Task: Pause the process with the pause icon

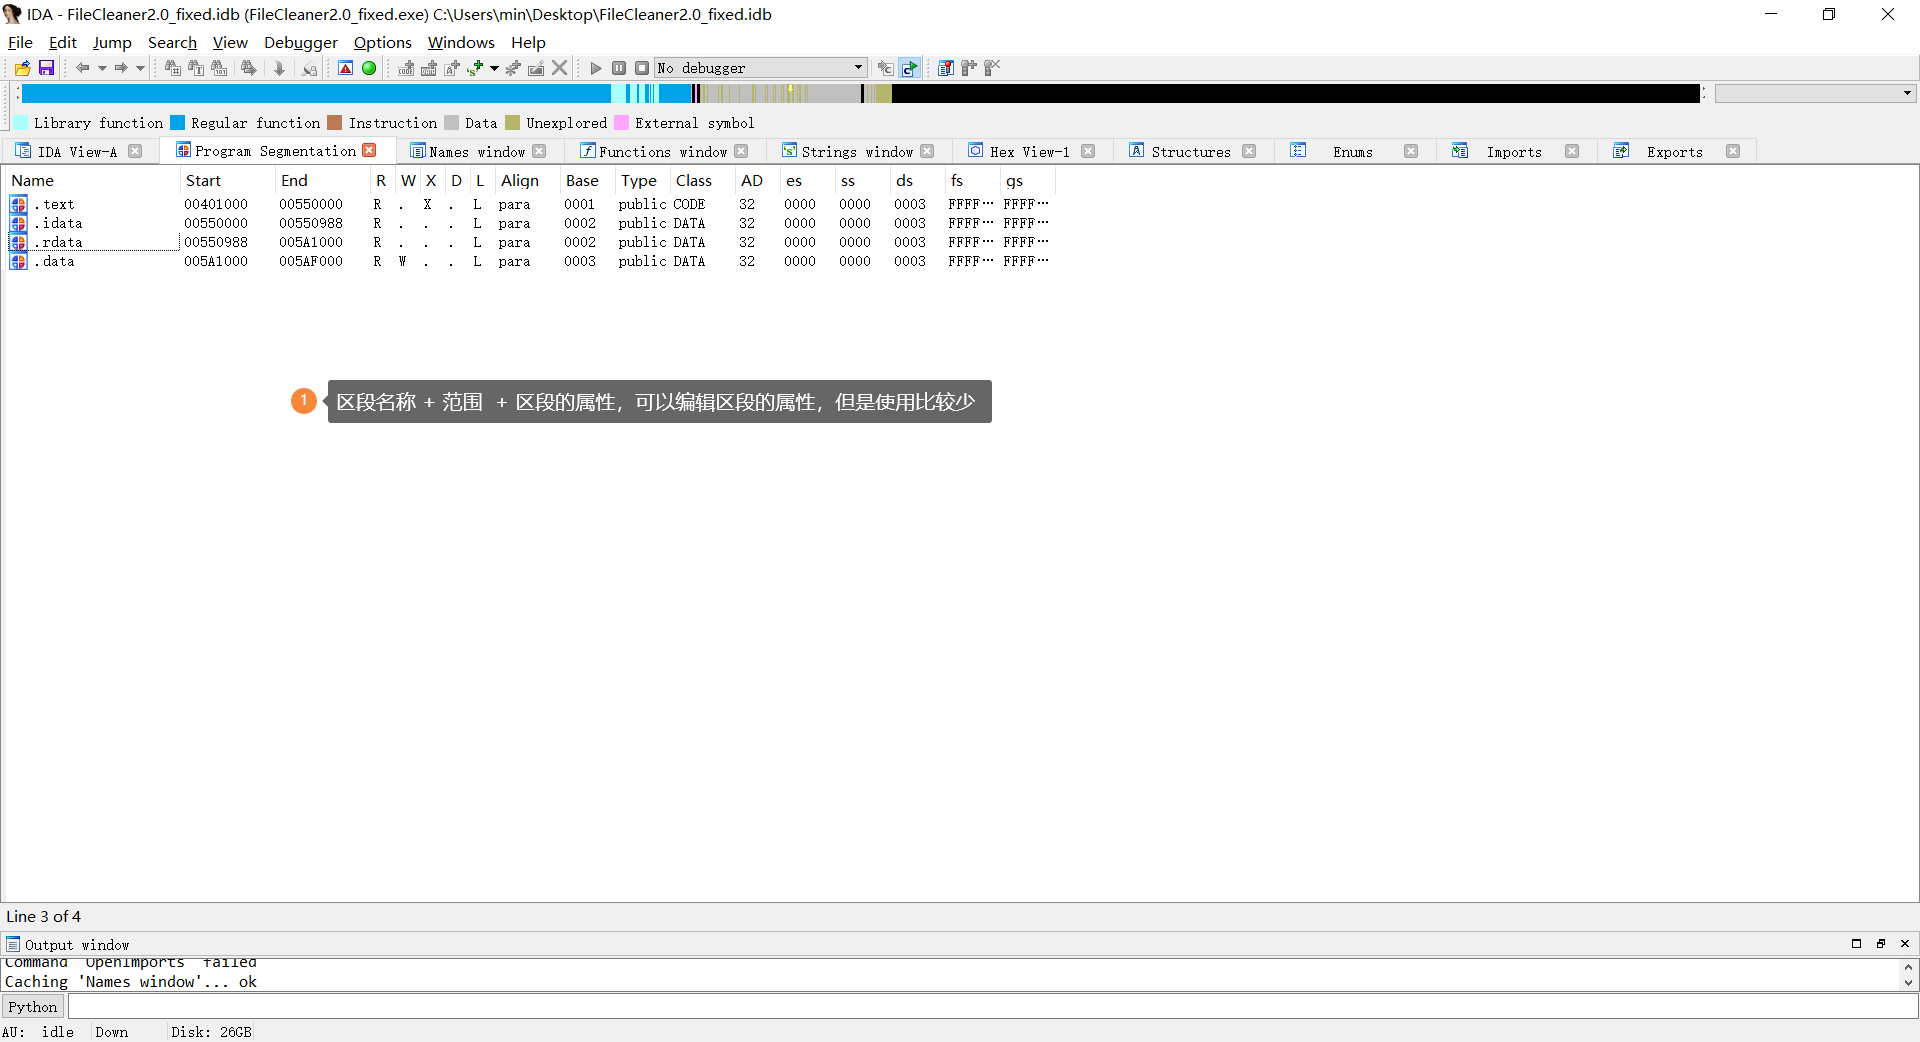Action: tap(619, 68)
